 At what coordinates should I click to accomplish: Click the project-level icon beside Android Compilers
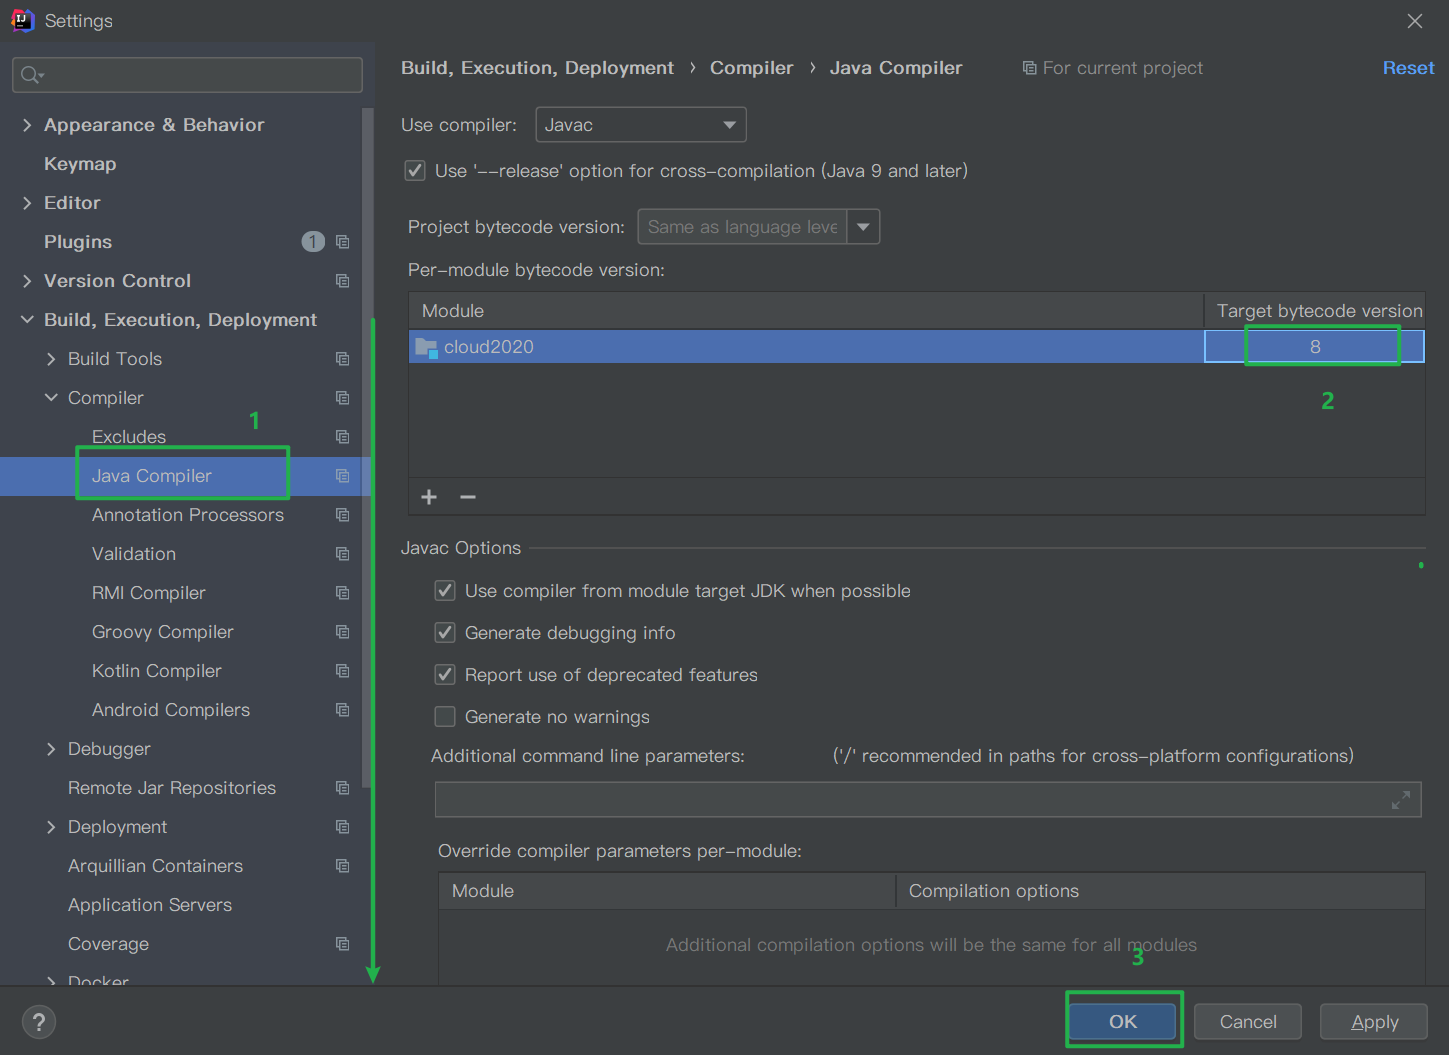tap(343, 710)
